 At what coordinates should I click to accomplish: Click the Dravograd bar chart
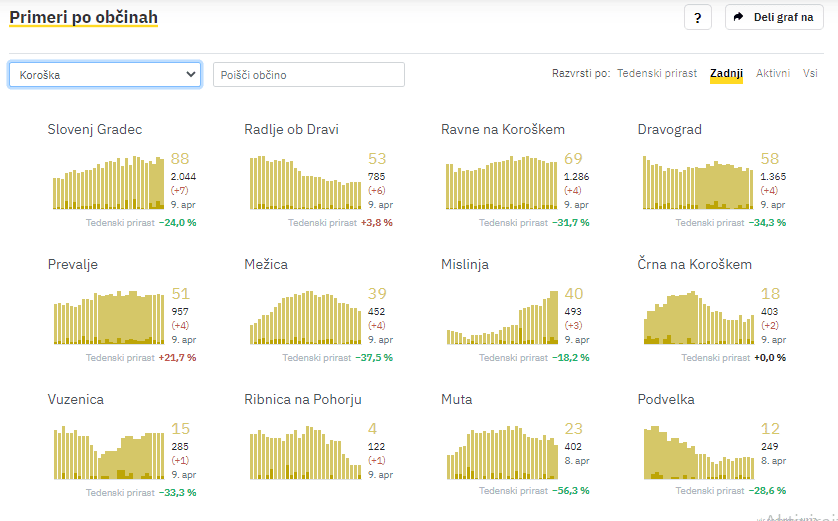click(x=698, y=182)
